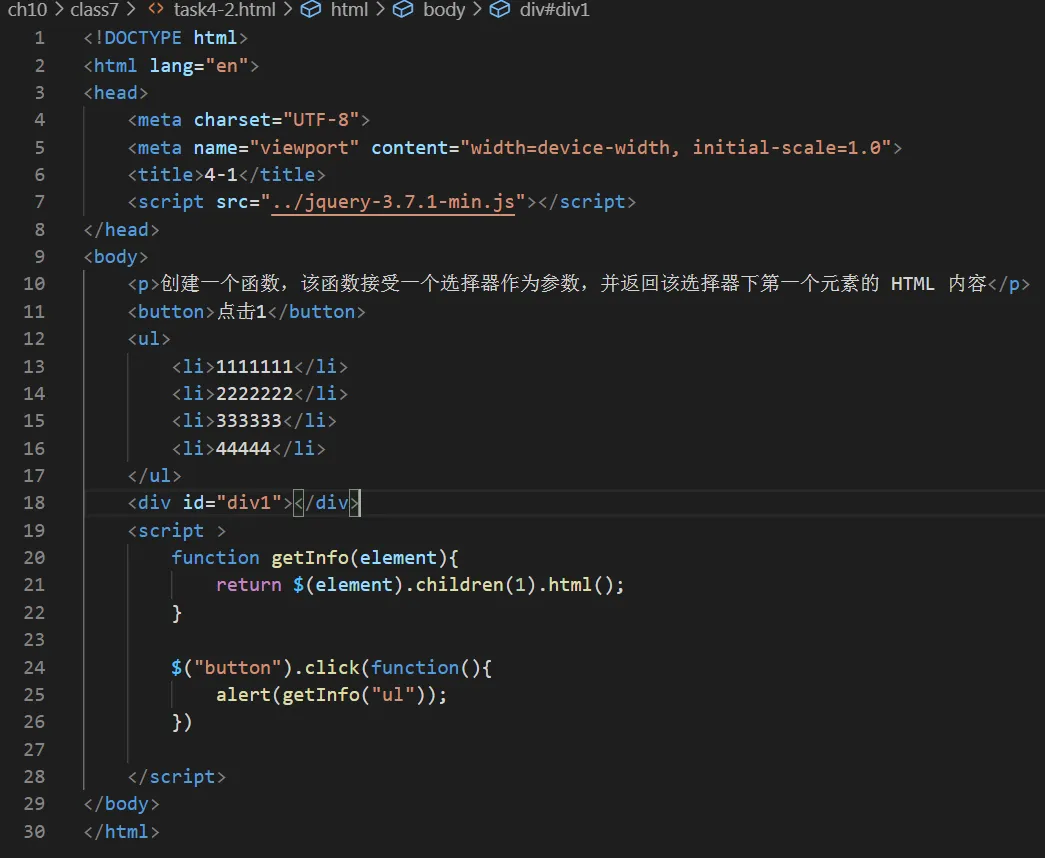Click the click method on line 24
Screen dimensions: 1045x858
point(332,667)
